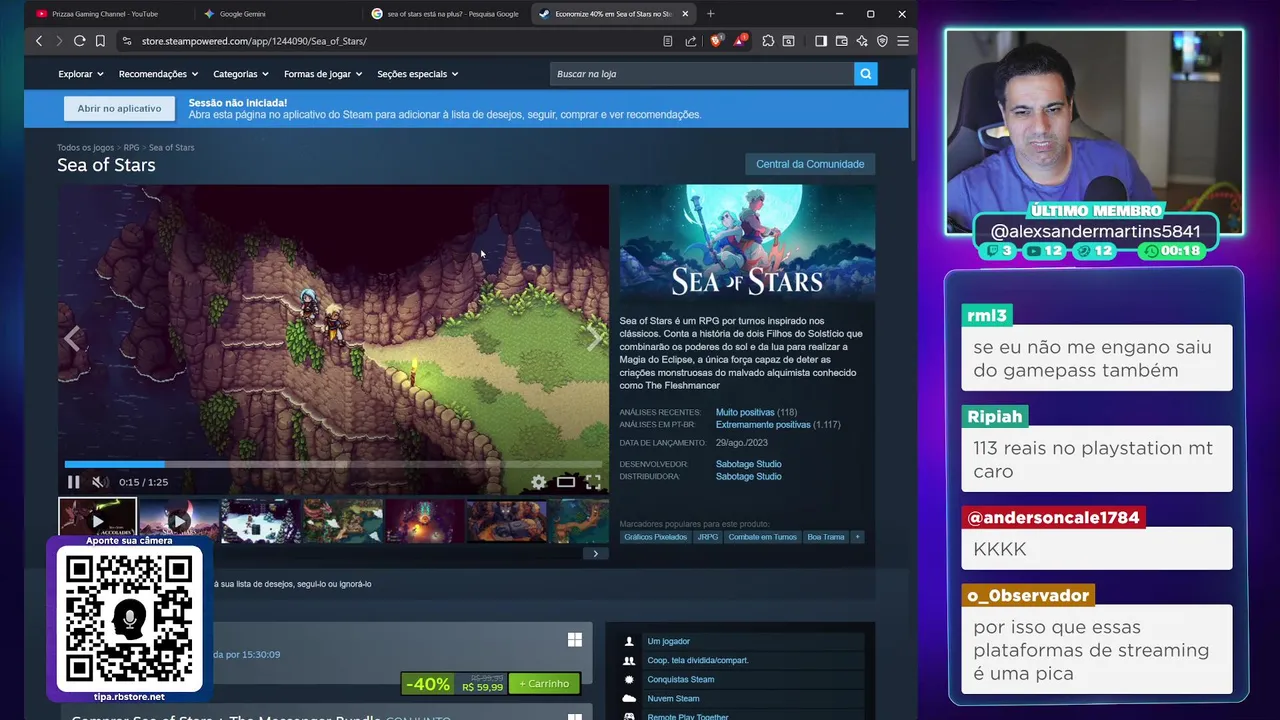Expand the Categorias dropdown menu

[x=241, y=74]
